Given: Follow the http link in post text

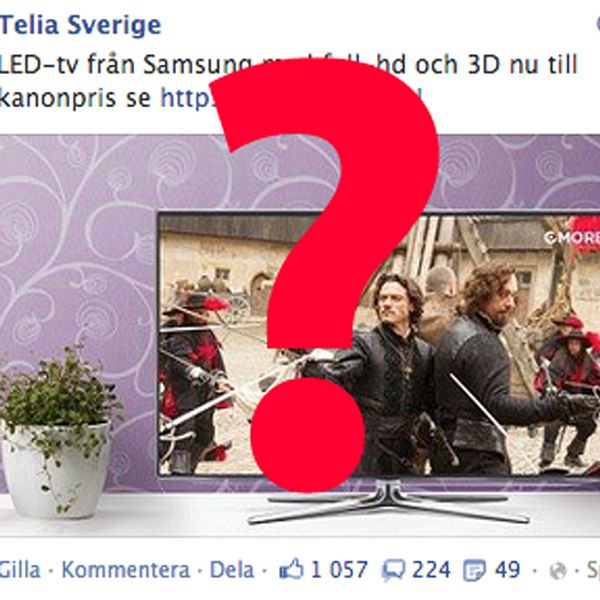Looking at the screenshot, I should [186, 98].
